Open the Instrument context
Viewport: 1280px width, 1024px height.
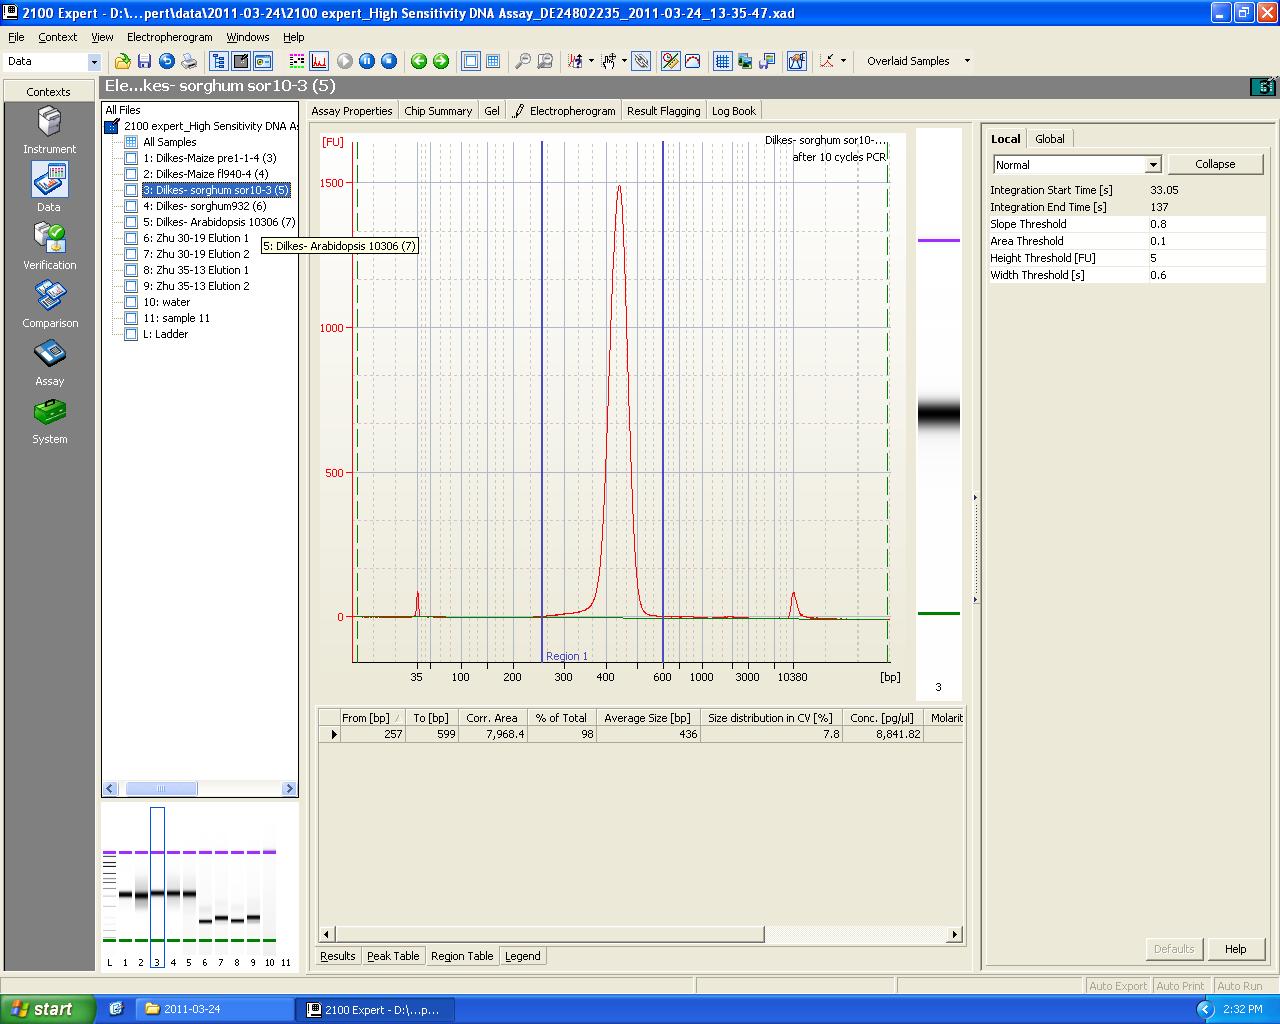click(x=49, y=131)
